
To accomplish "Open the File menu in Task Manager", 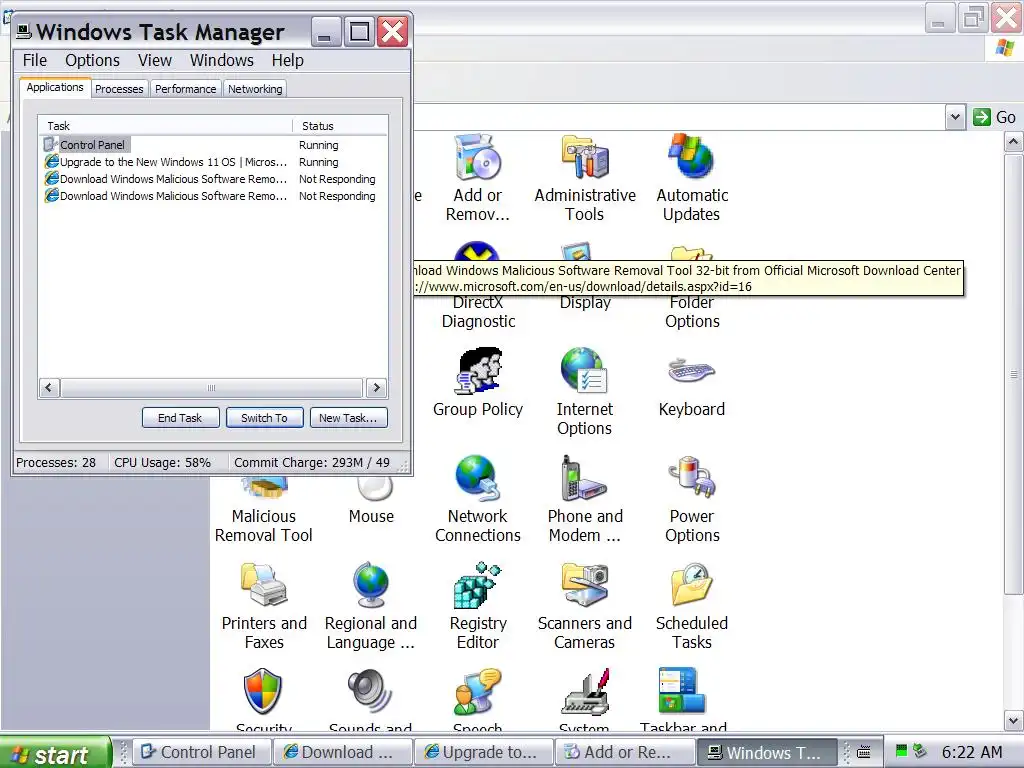I will coord(35,60).
